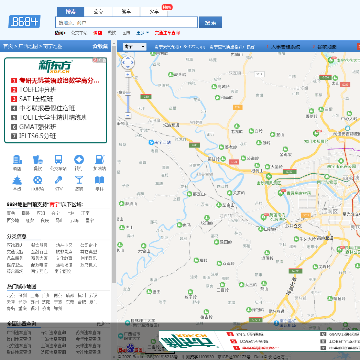Zoom in with the map plus button

(x=128, y=75)
